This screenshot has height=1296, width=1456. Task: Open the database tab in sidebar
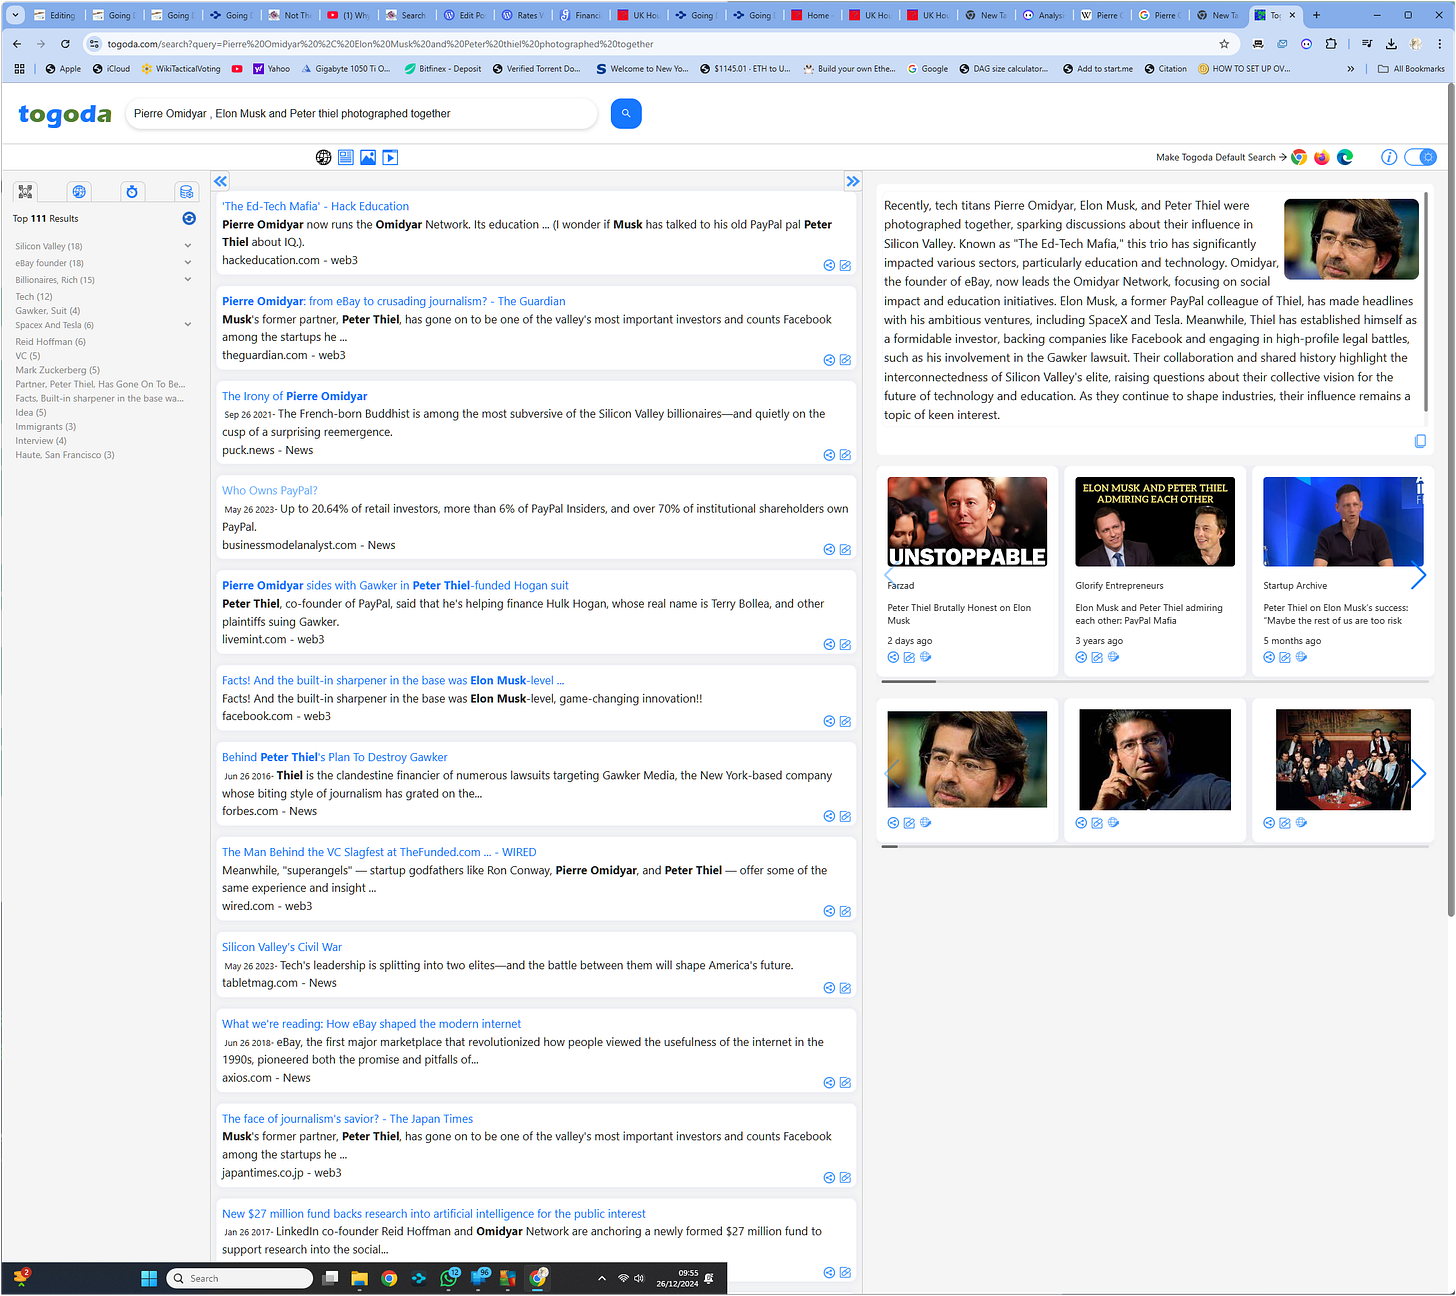point(186,191)
